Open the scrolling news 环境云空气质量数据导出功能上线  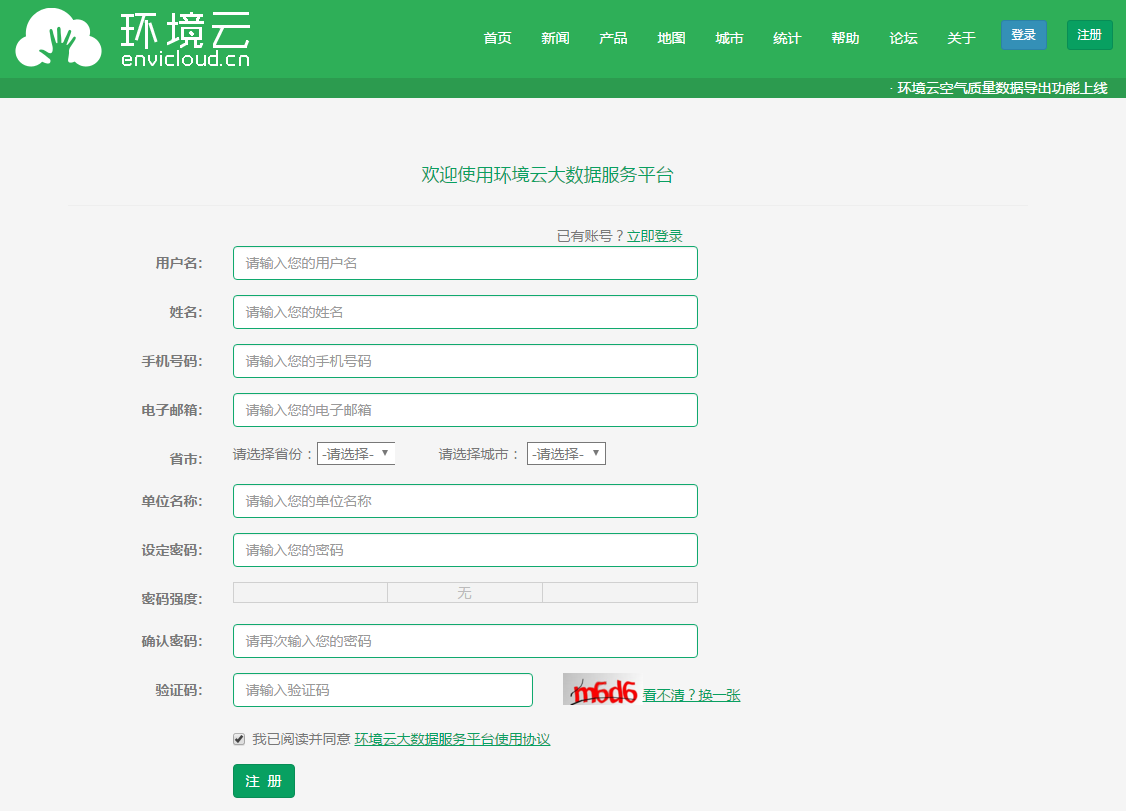tap(1002, 88)
